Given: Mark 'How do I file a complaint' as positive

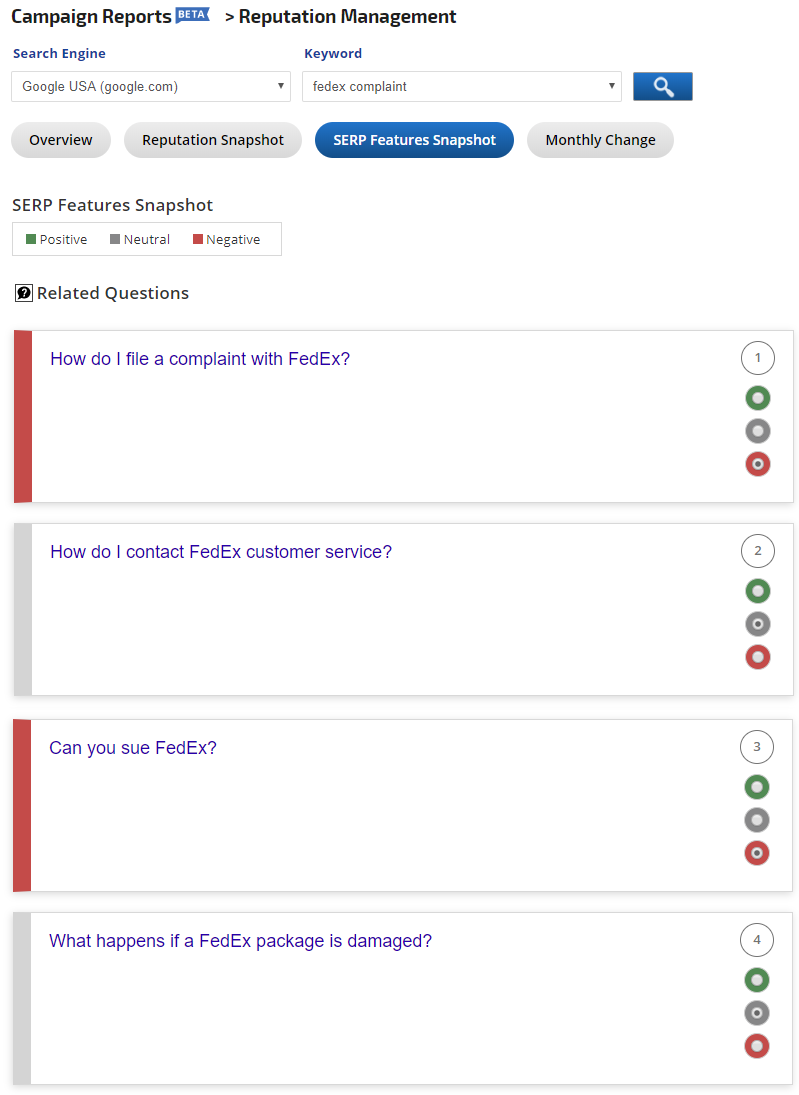Looking at the screenshot, I should [758, 398].
